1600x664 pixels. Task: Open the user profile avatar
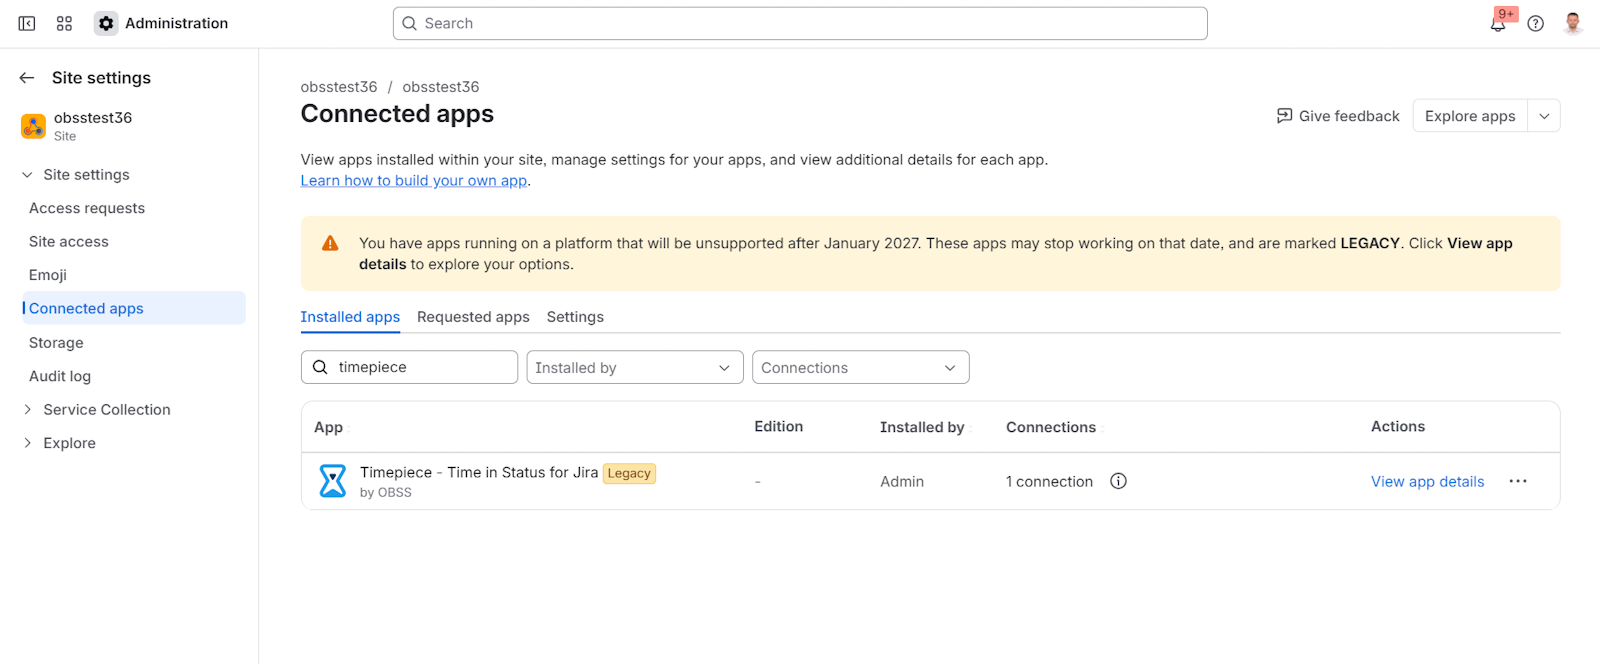[1573, 23]
